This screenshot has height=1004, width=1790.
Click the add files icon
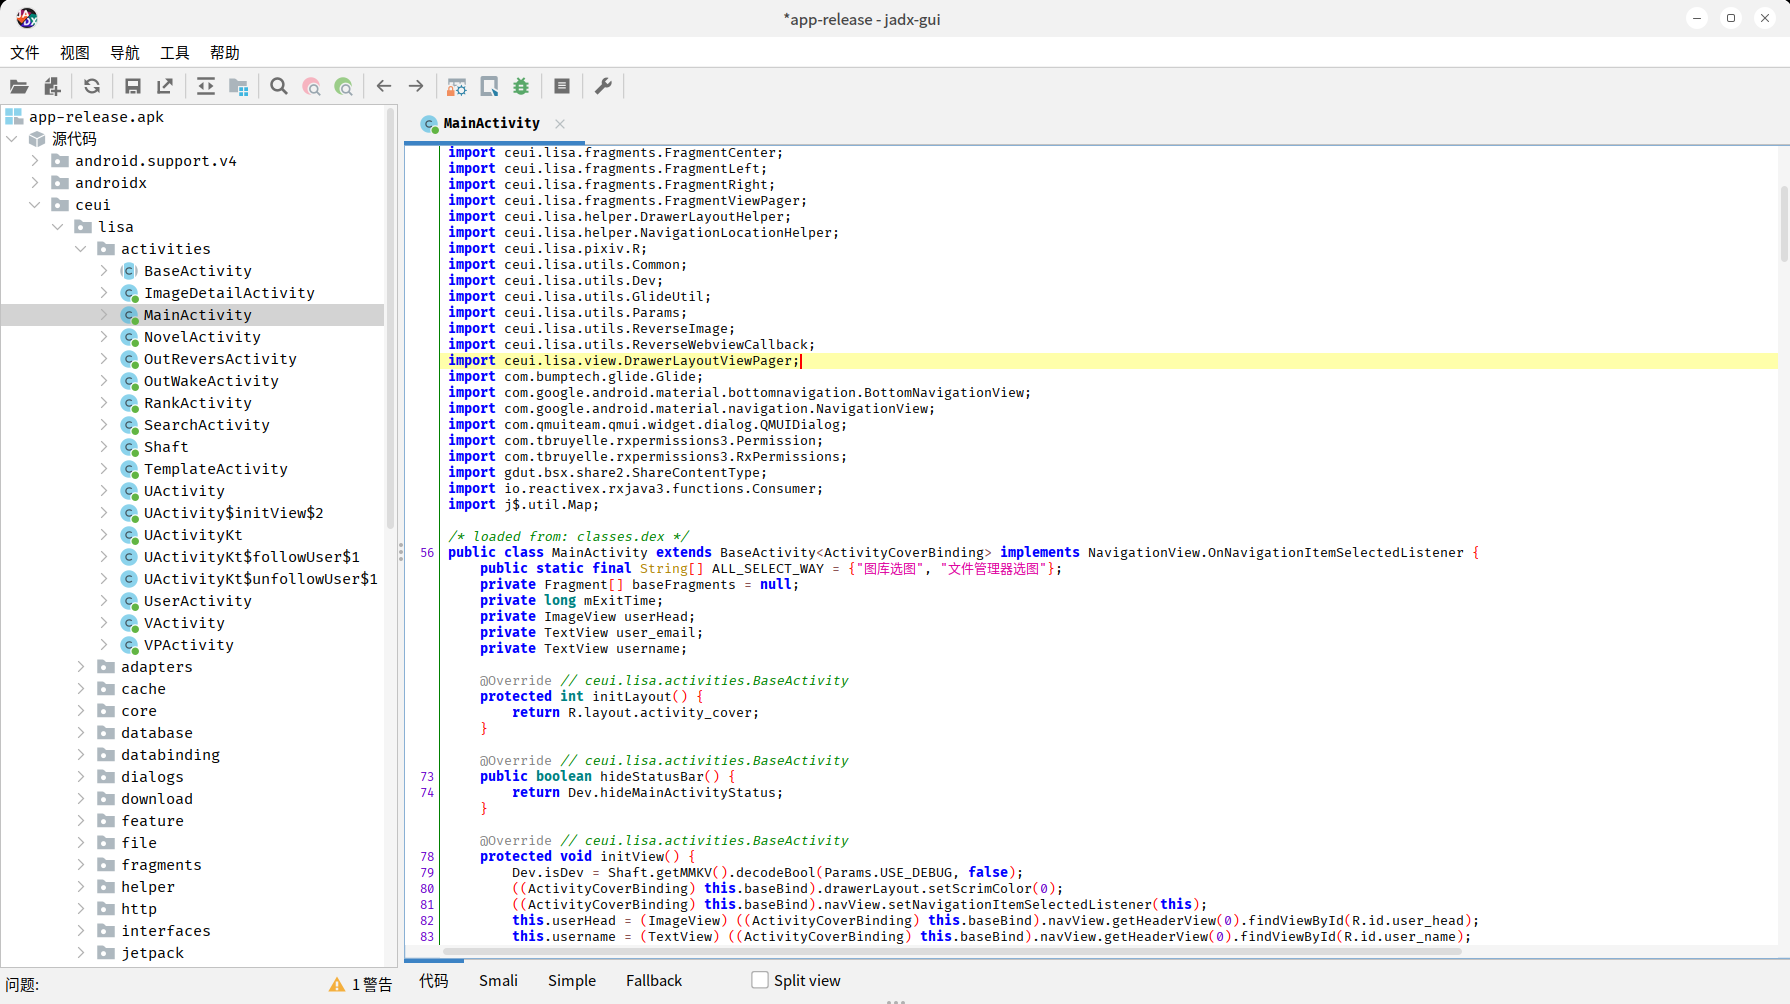[x=52, y=87]
